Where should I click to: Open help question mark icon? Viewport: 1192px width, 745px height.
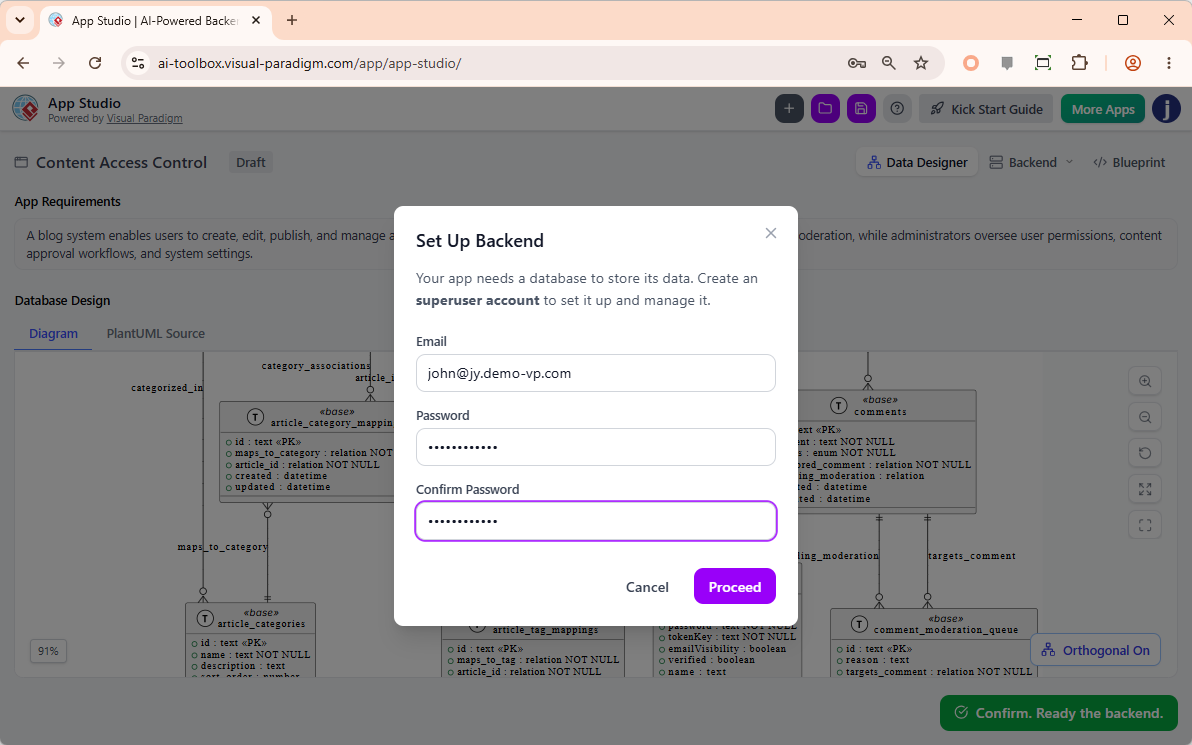click(x=897, y=109)
